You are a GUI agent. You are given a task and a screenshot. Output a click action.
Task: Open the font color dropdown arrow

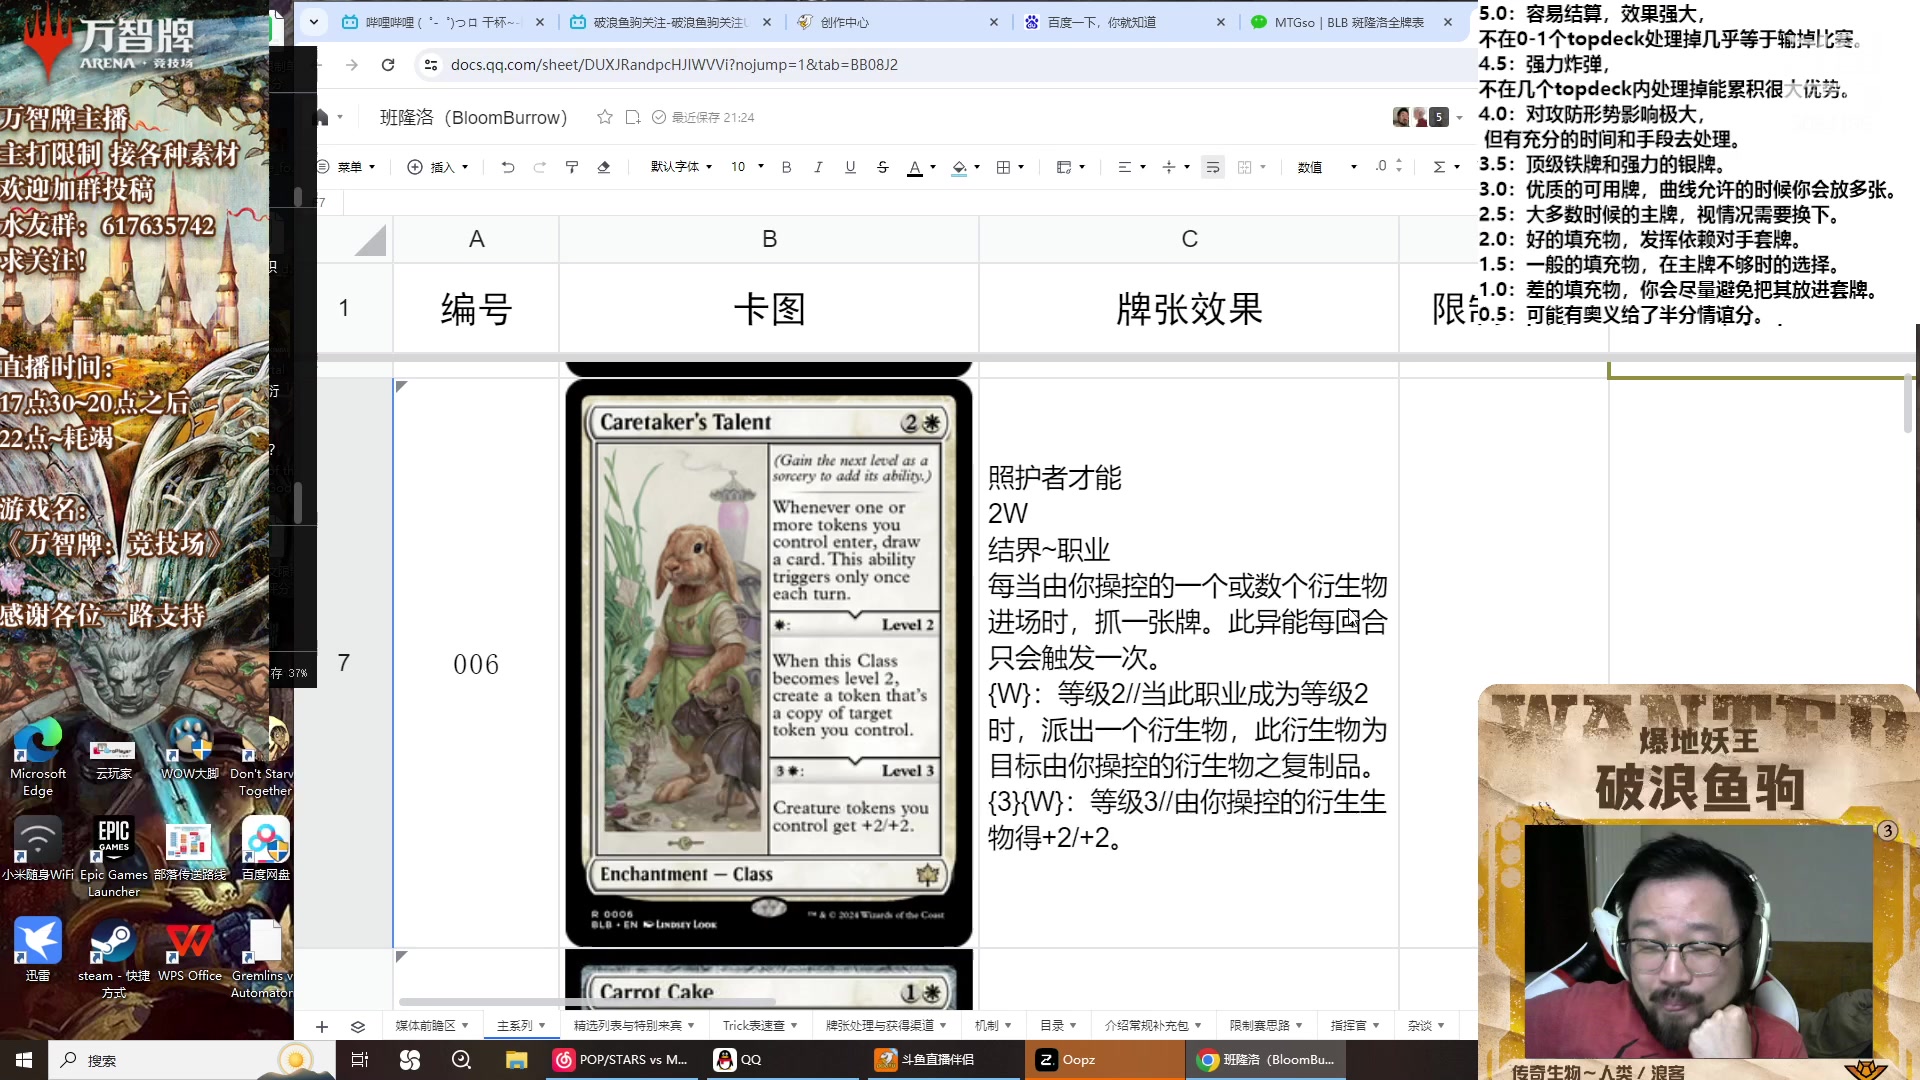pyautogui.click(x=933, y=167)
